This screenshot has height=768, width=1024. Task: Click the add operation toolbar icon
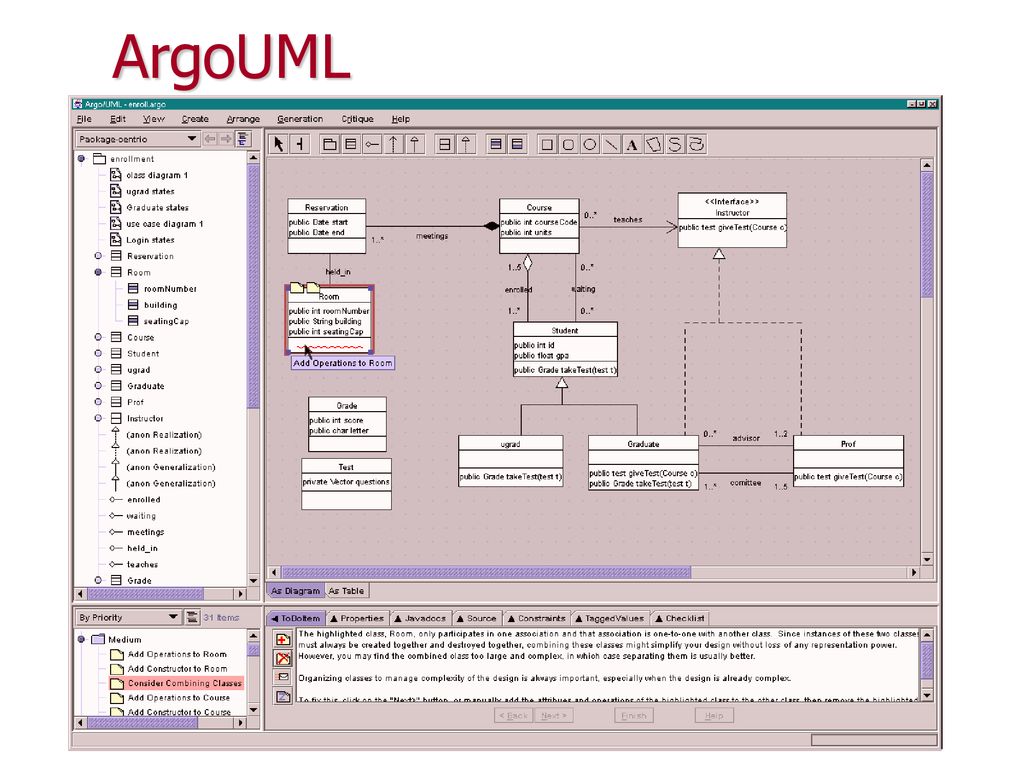tap(517, 144)
